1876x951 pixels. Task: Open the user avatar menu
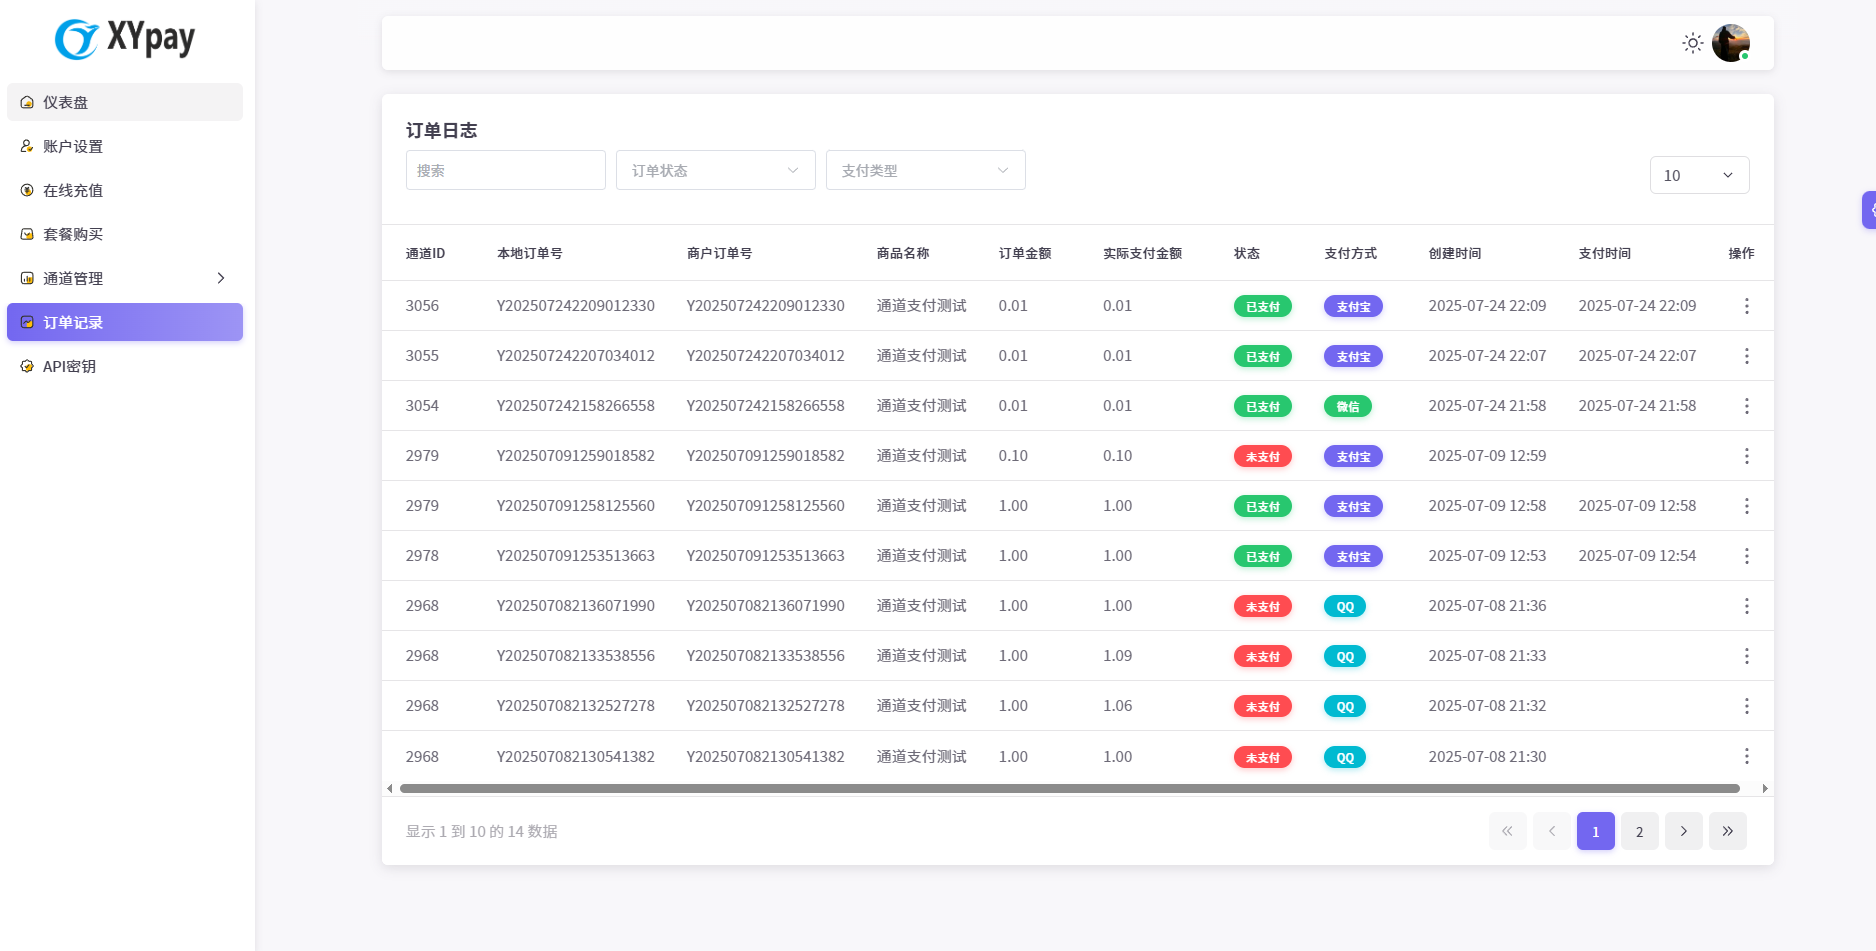[1730, 43]
